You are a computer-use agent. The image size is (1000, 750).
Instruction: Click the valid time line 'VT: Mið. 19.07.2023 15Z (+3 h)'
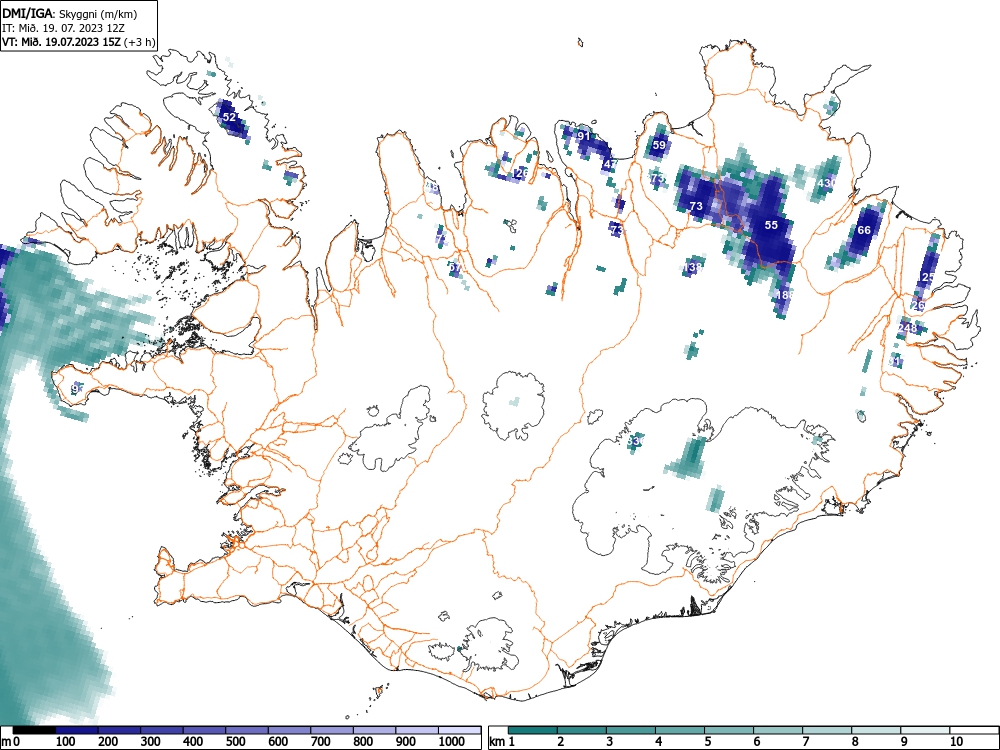[78, 42]
